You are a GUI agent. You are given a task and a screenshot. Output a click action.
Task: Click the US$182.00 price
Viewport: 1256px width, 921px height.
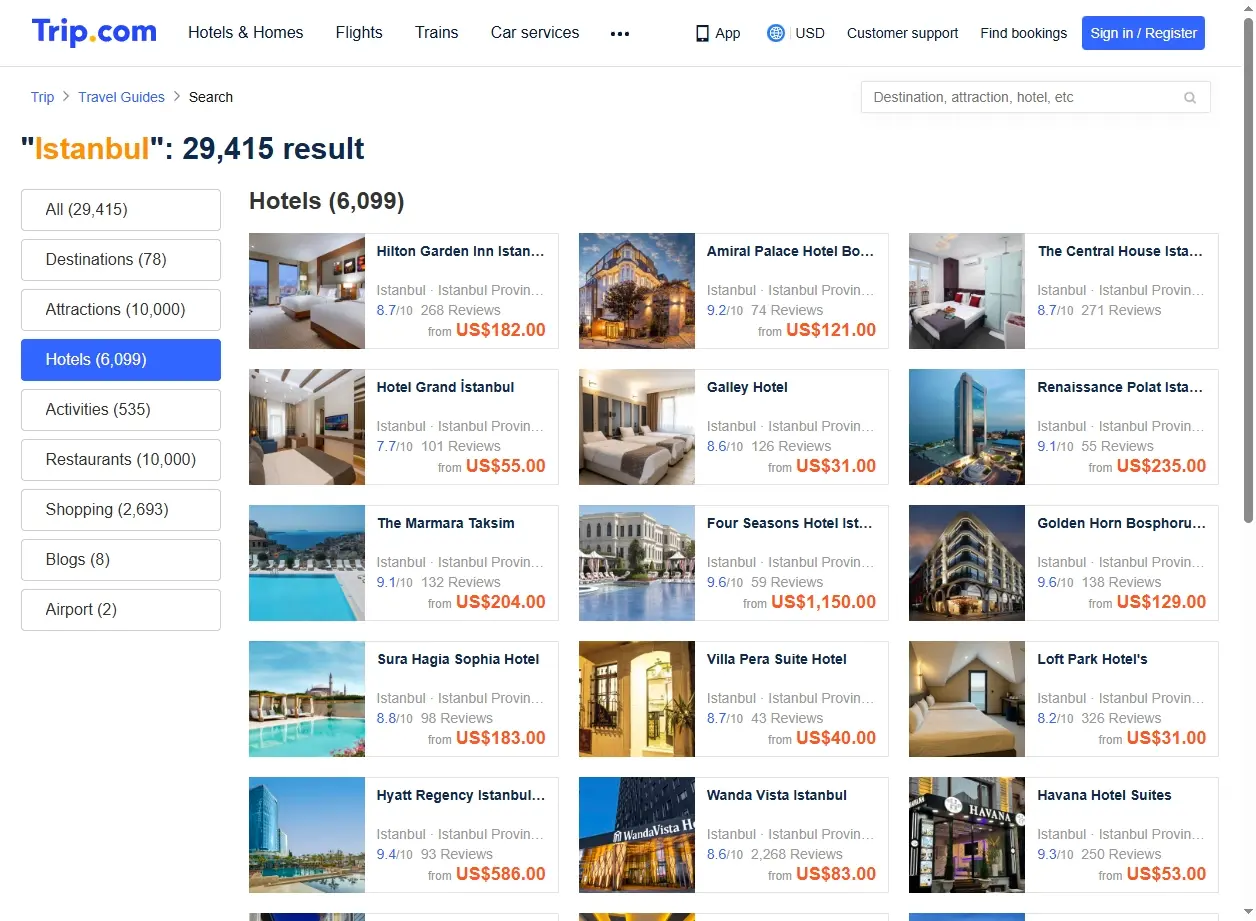[x=501, y=331]
